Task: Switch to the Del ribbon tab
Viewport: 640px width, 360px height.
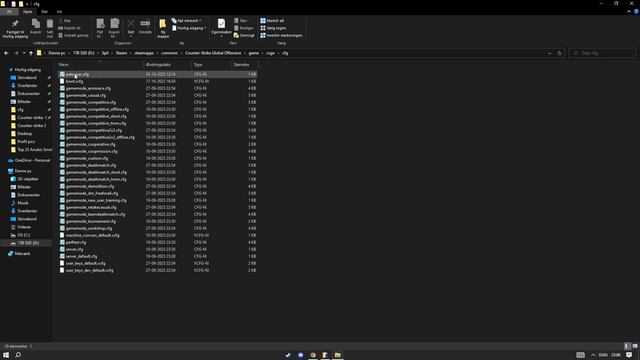Action: tap(44, 12)
